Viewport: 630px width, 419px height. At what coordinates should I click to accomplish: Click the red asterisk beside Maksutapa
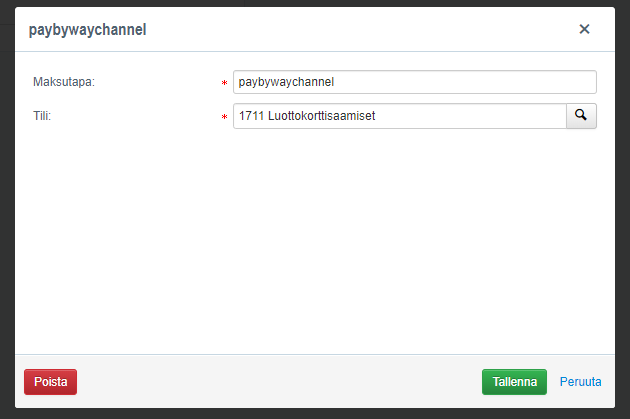(225, 83)
